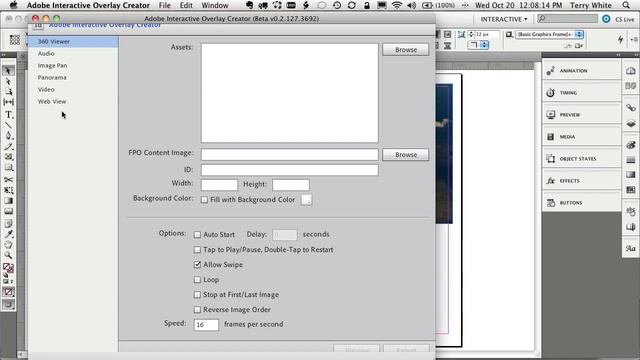Open the control panel flyout menu

tap(634, 39)
